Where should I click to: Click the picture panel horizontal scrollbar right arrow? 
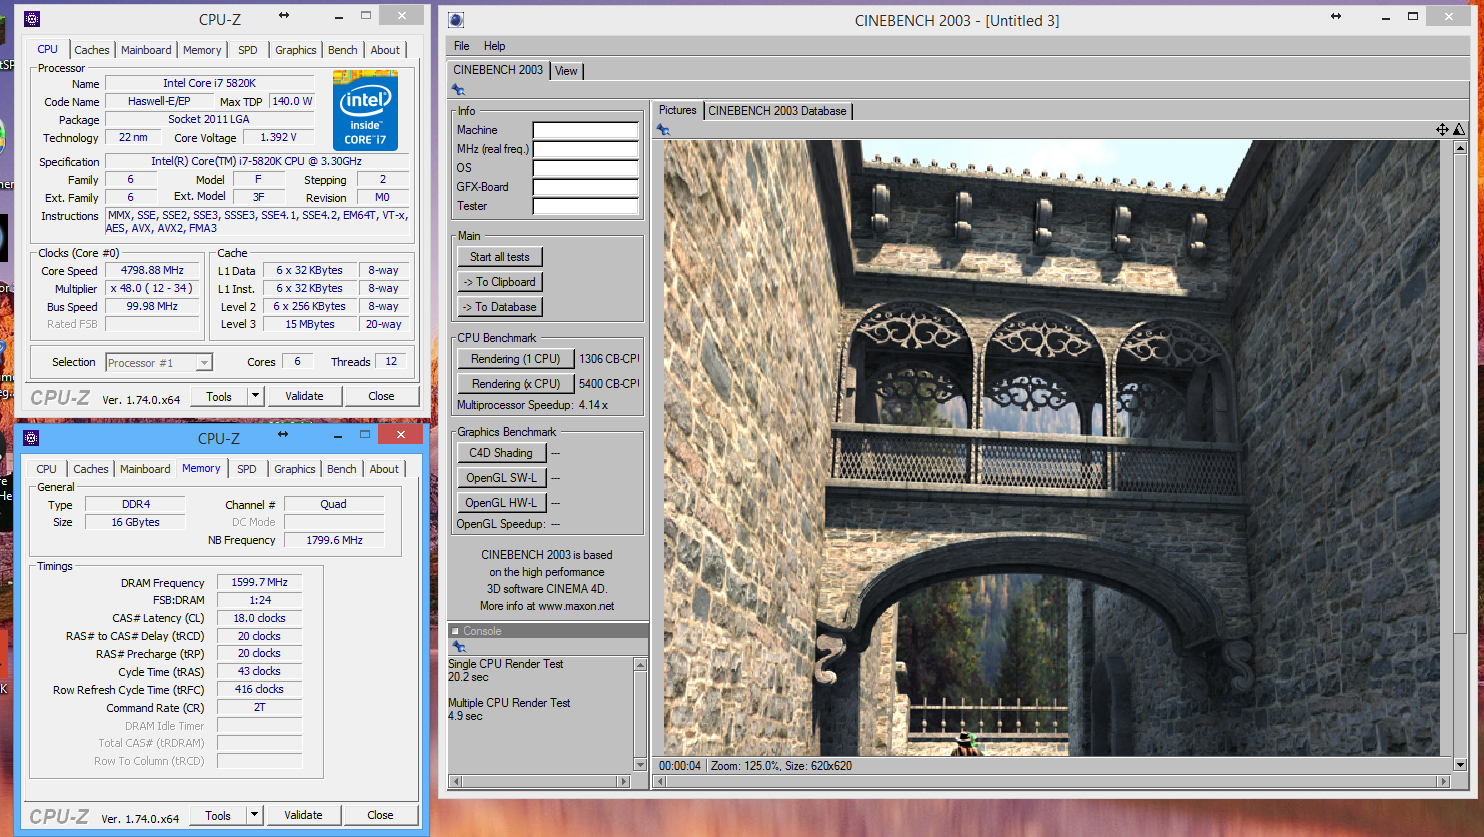(1443, 781)
